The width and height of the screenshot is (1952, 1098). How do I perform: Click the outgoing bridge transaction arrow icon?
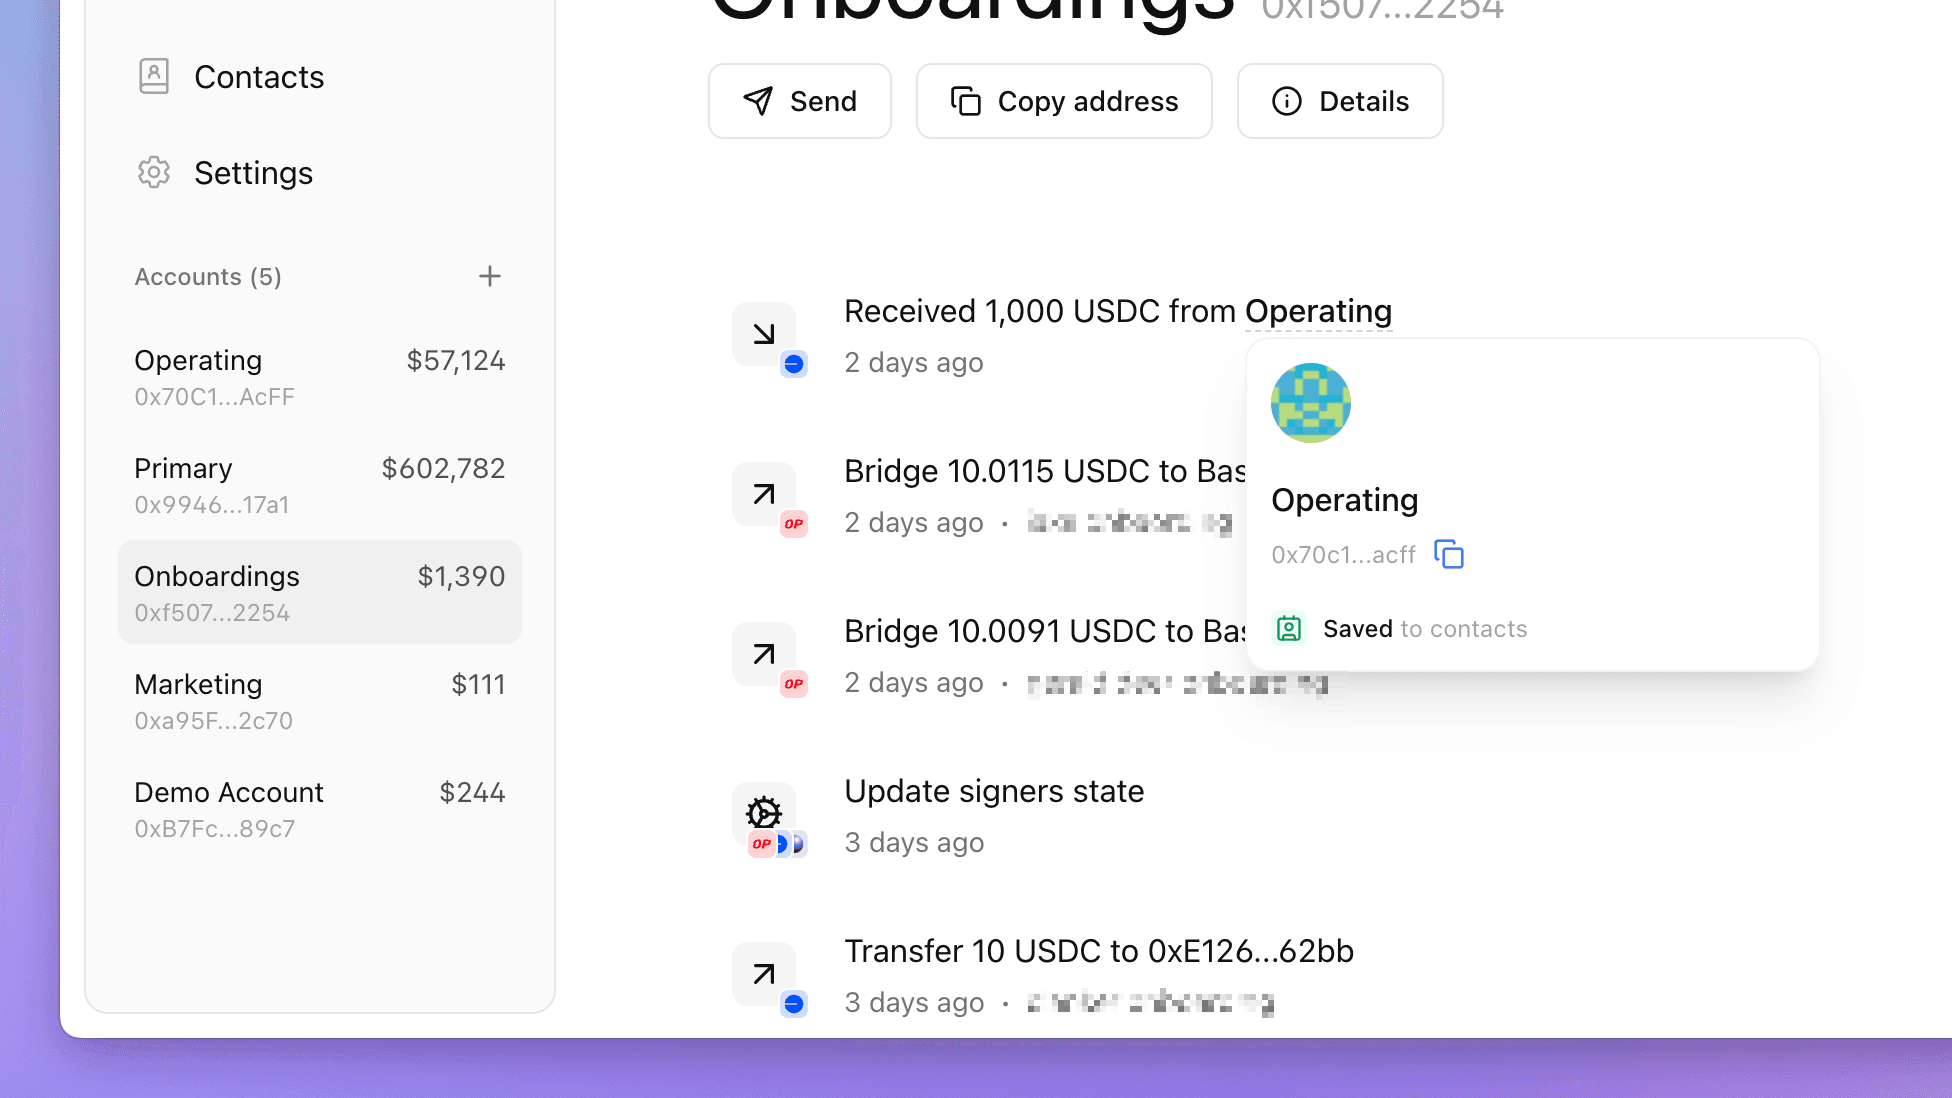click(763, 493)
